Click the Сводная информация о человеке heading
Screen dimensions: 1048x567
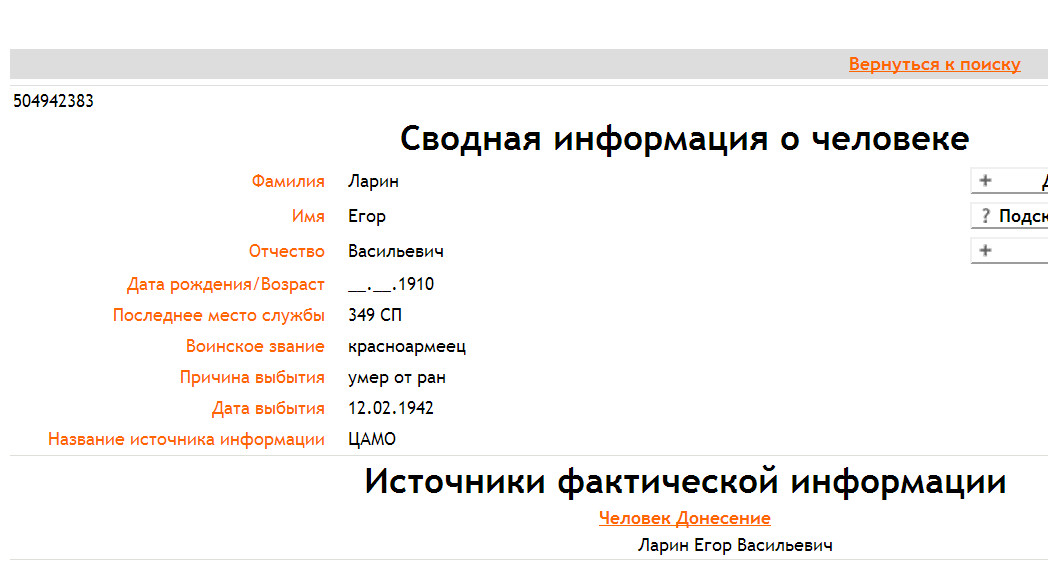[684, 138]
